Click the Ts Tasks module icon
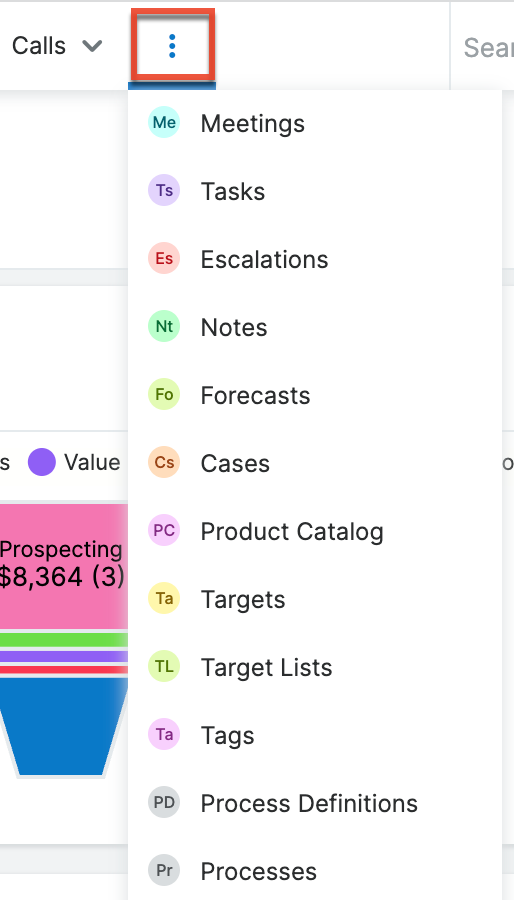The height and width of the screenshot is (900, 514). tap(164, 190)
